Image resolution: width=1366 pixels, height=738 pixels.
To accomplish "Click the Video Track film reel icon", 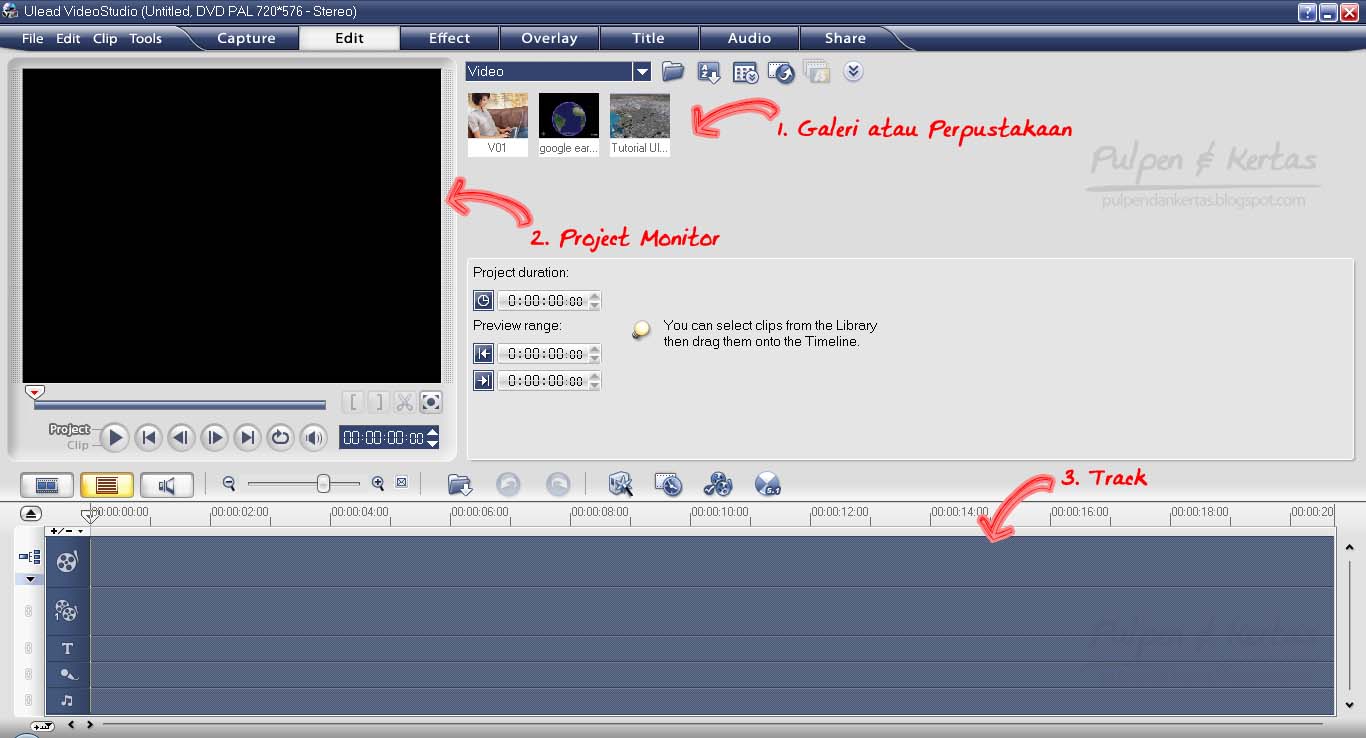I will [x=66, y=561].
